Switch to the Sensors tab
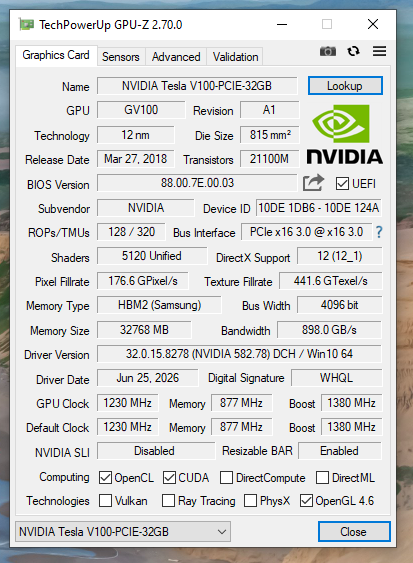 click(x=121, y=57)
